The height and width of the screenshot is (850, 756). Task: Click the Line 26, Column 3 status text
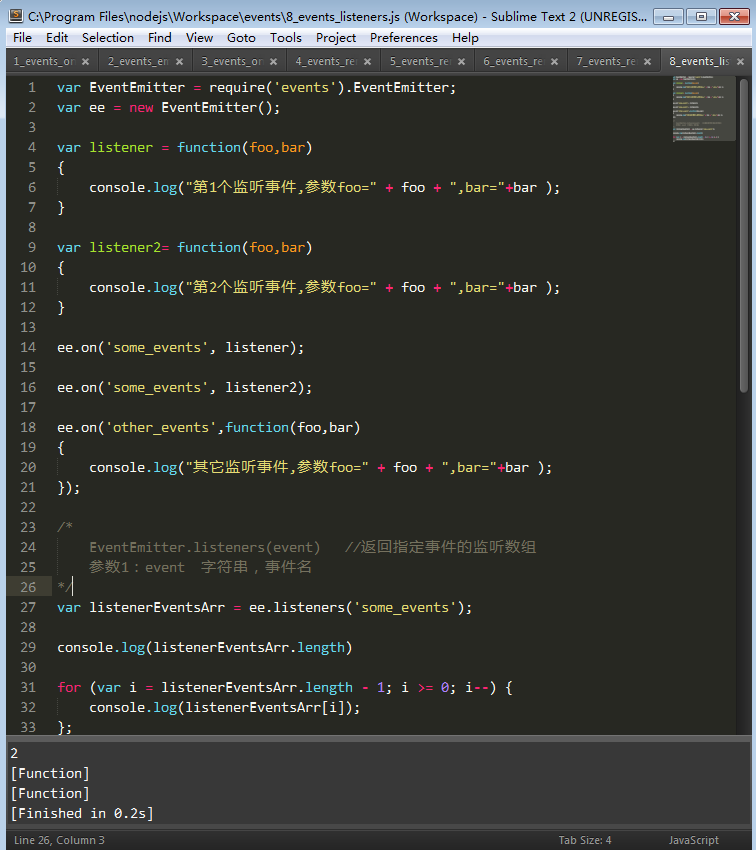pos(59,840)
